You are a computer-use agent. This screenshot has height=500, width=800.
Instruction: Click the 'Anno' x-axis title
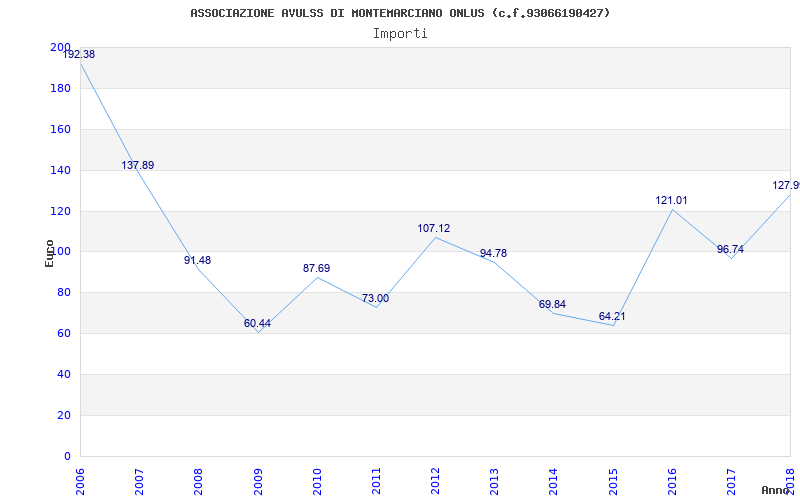[x=775, y=490]
